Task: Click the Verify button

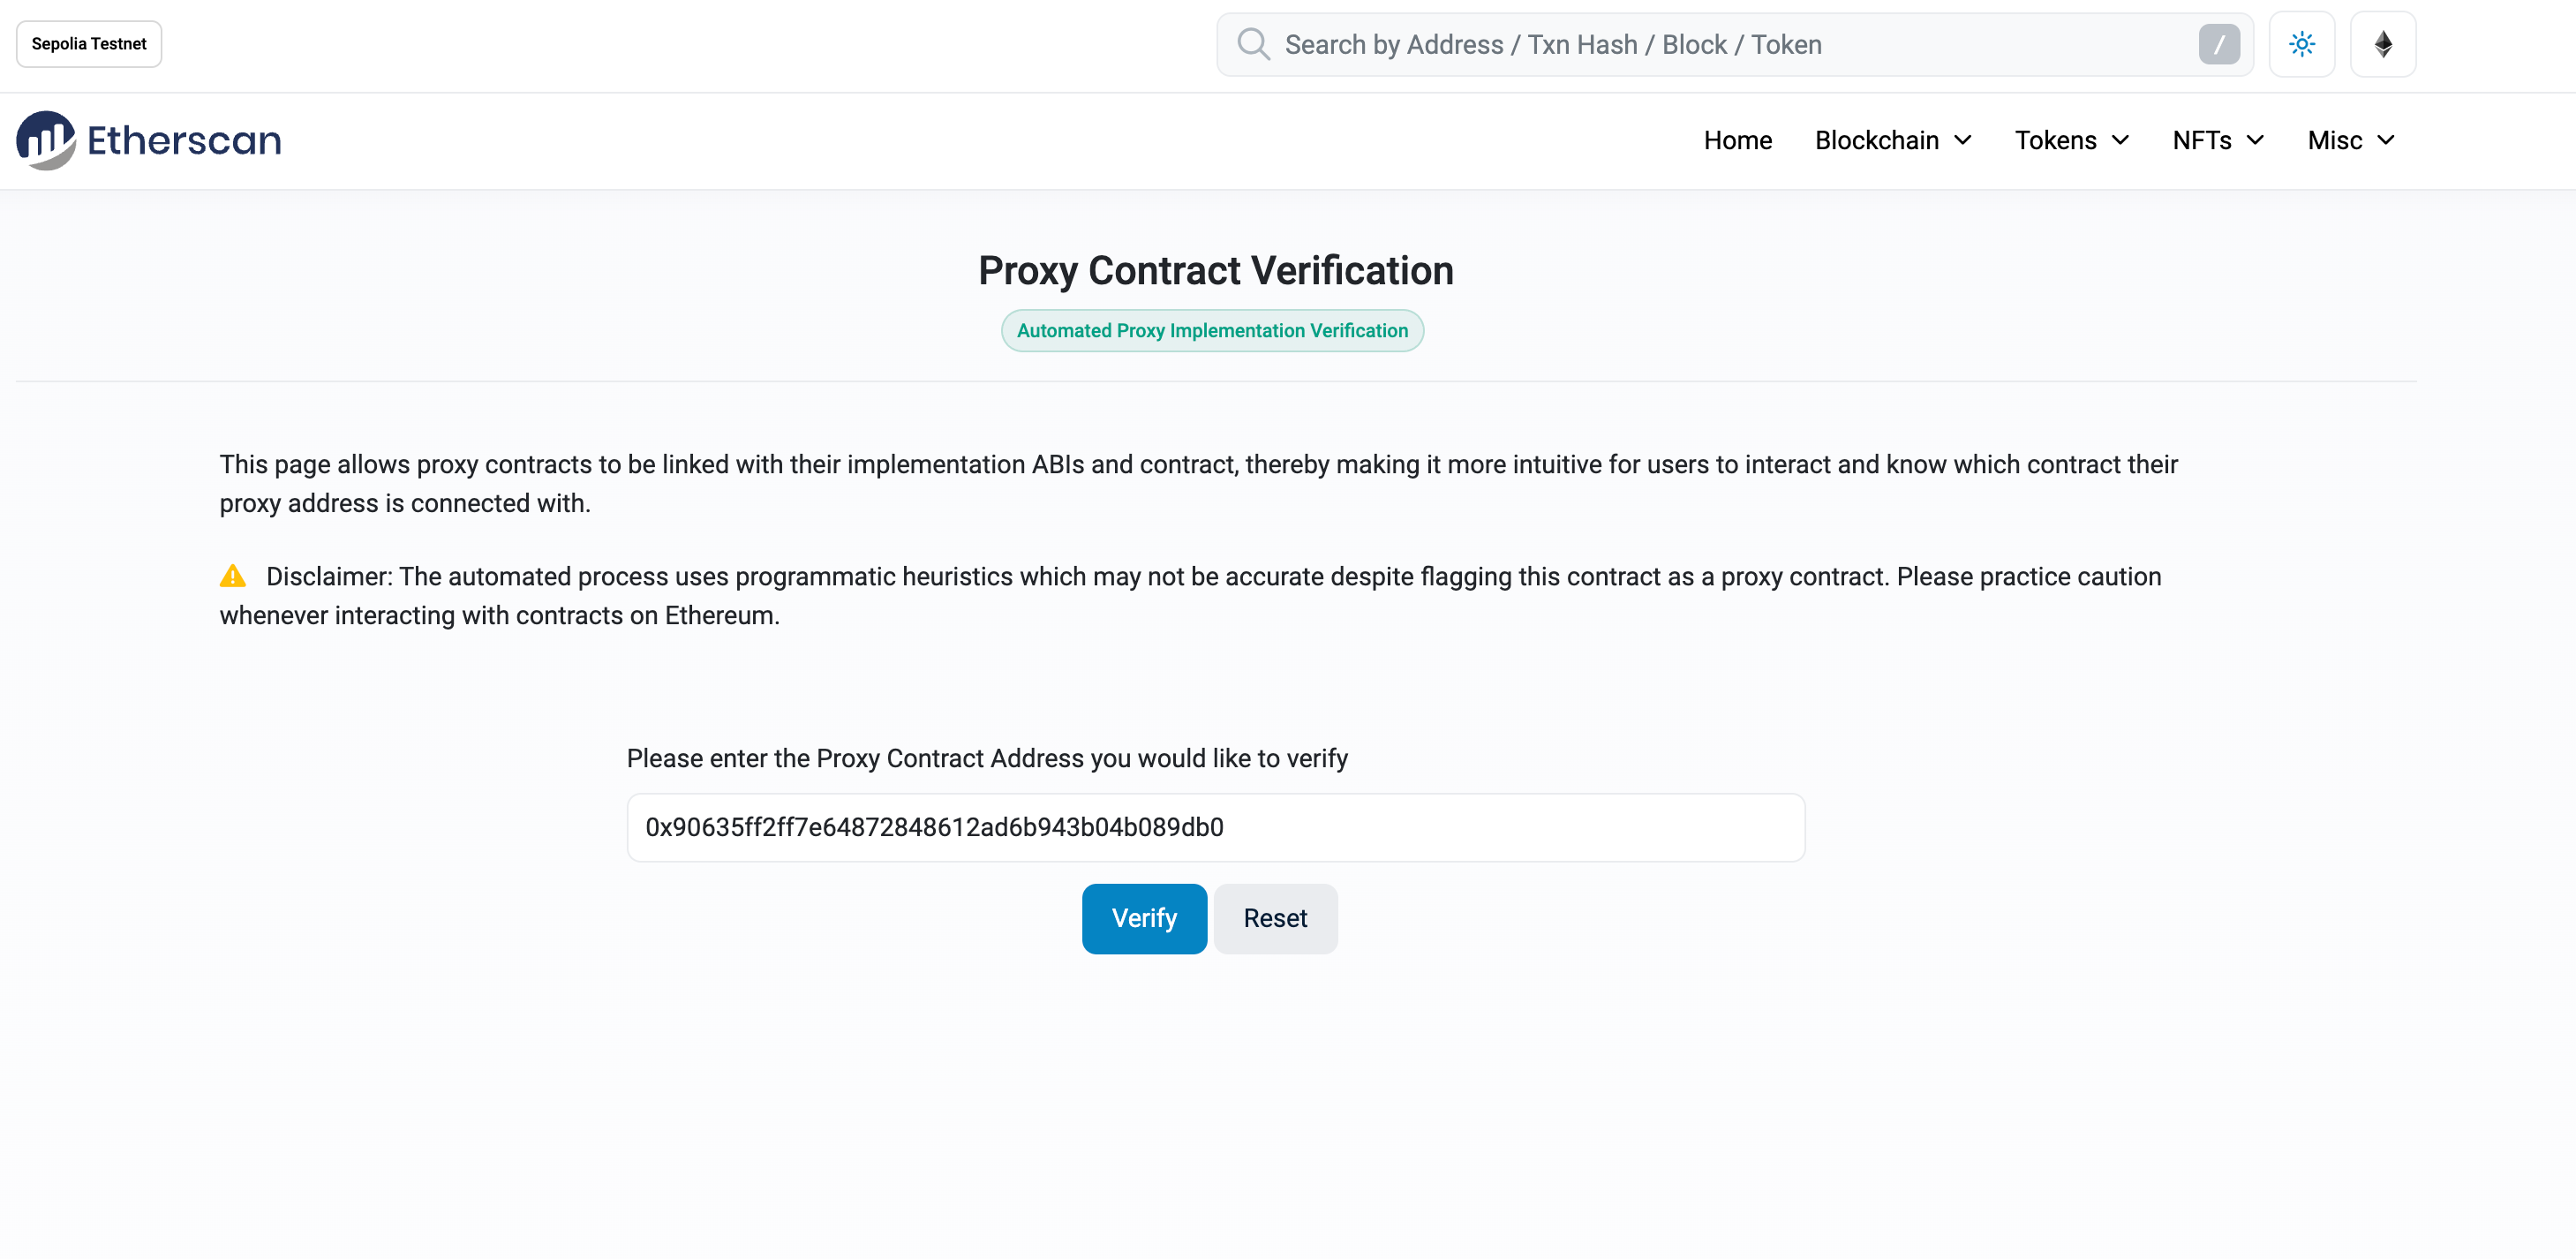Action: coord(1144,918)
